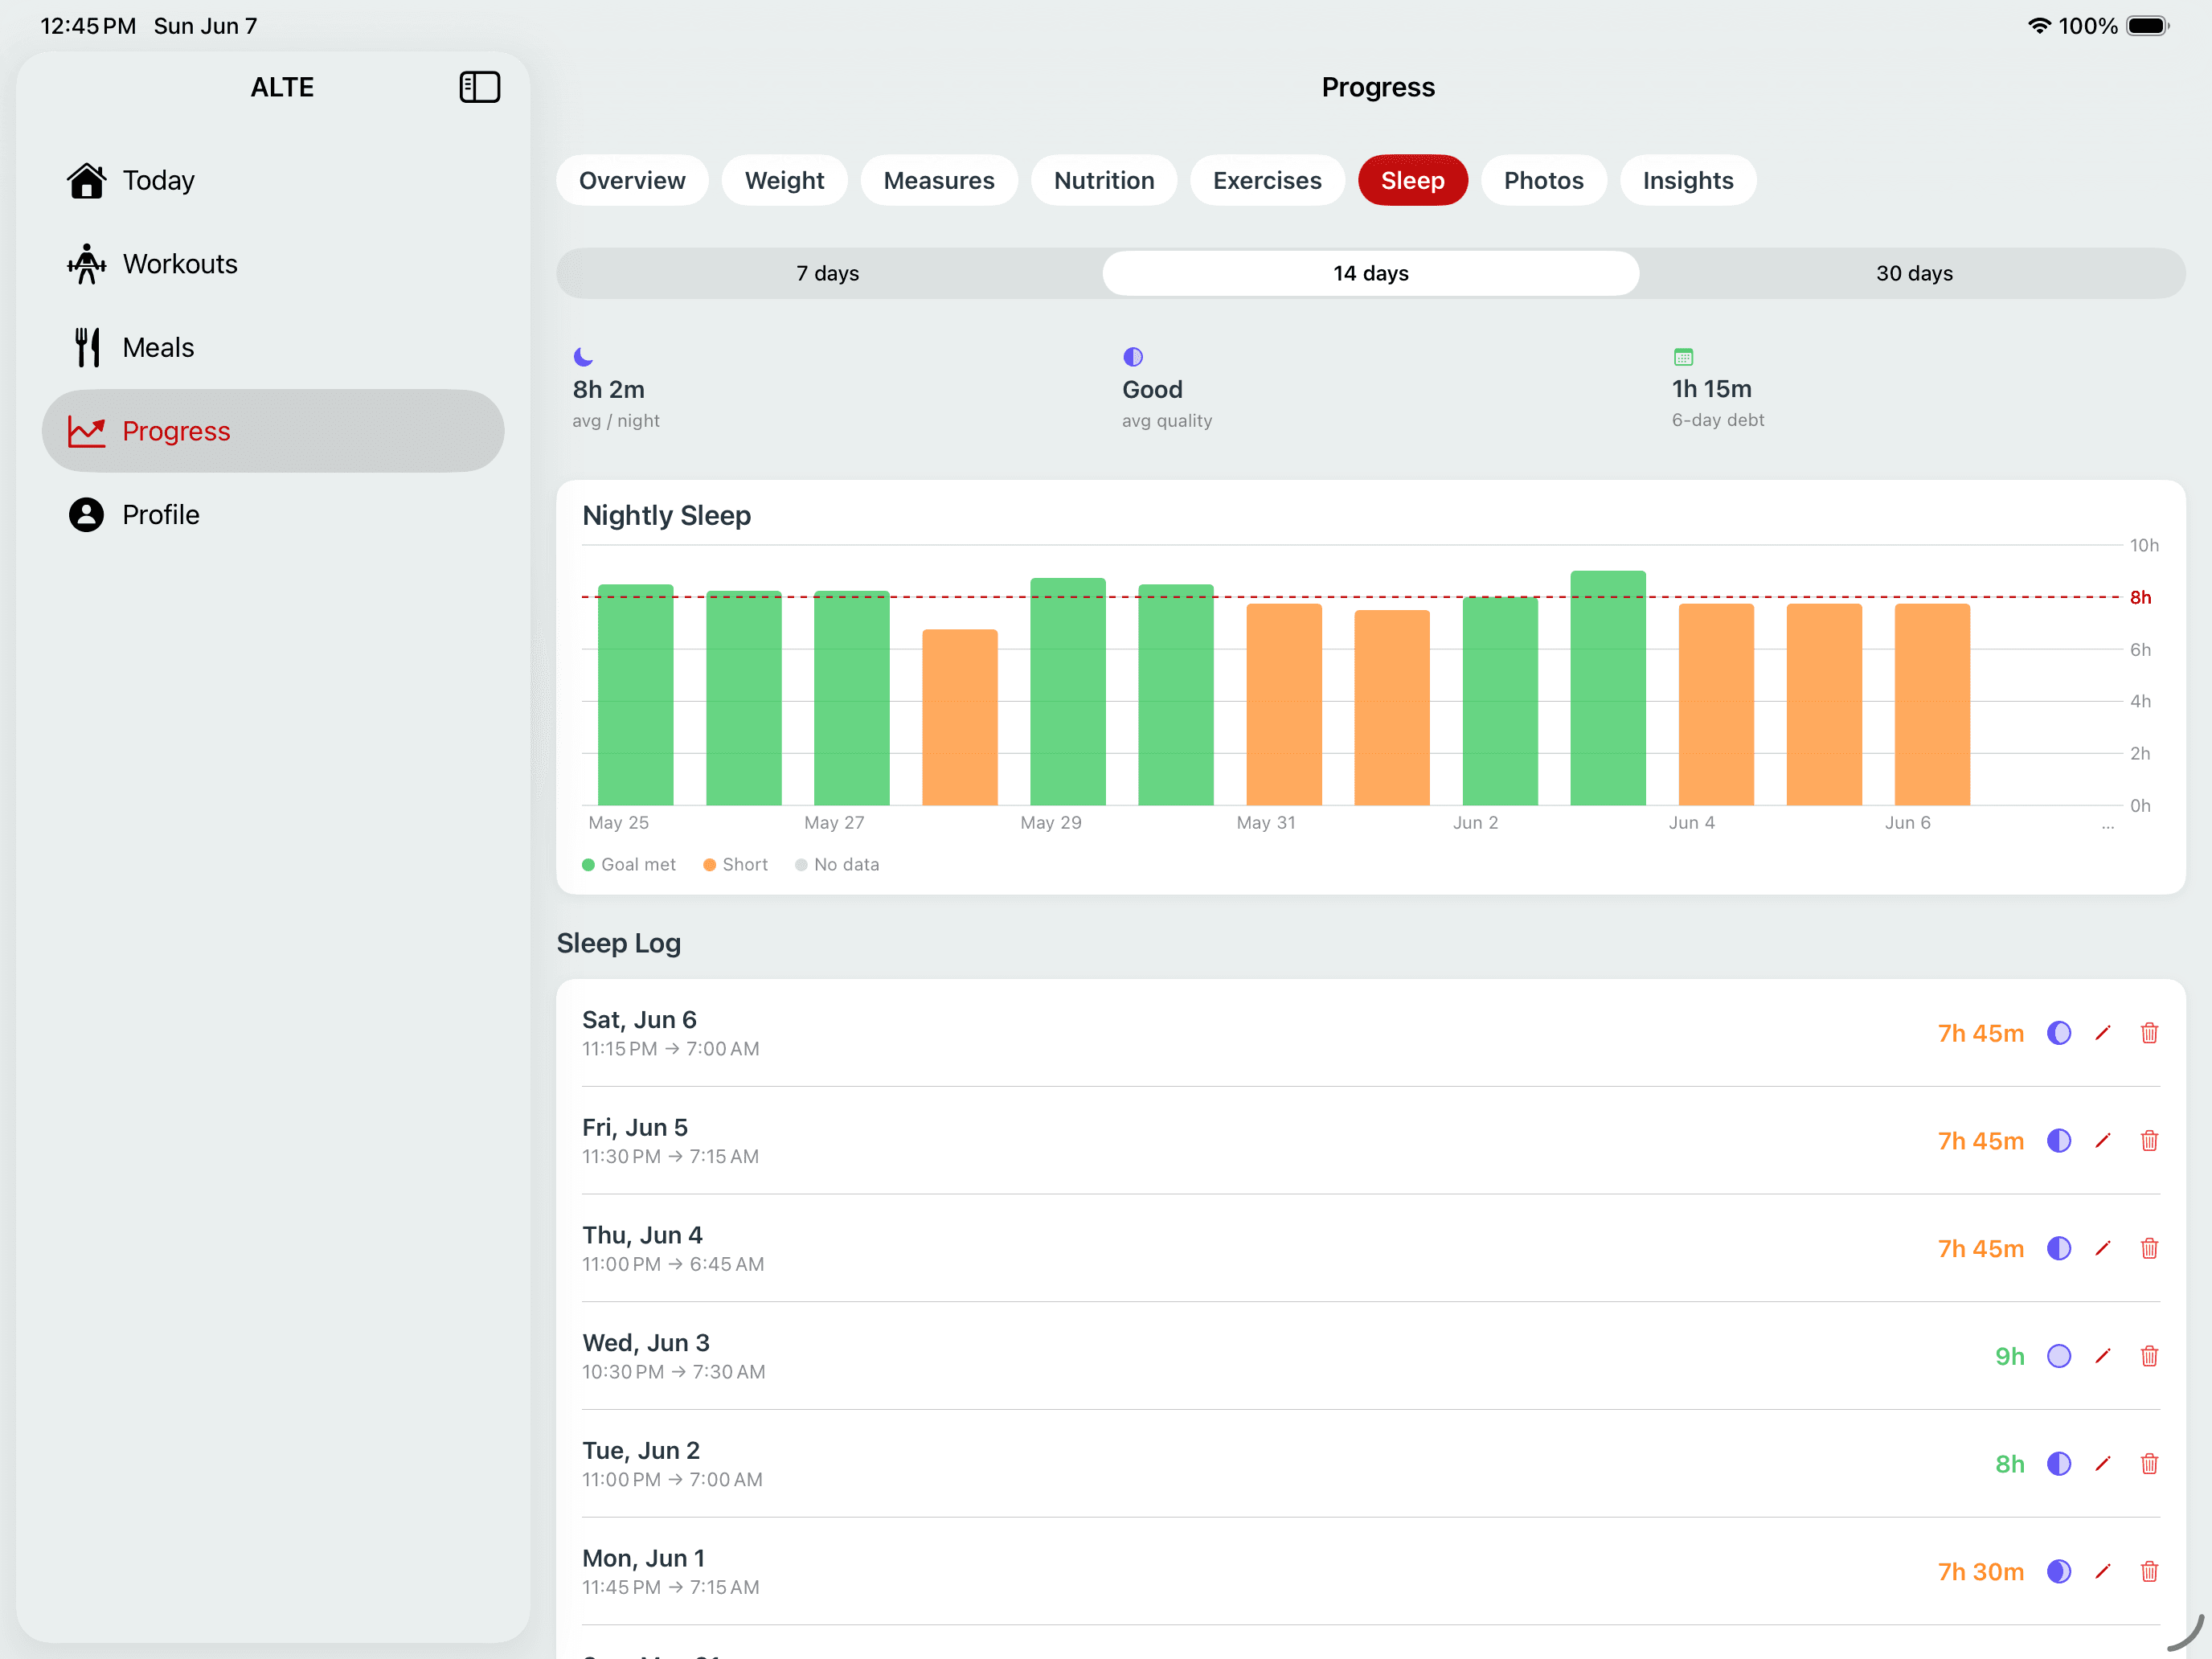2212x1659 pixels.
Task: Select the Jun 3 bar in chart
Action: click(1607, 688)
